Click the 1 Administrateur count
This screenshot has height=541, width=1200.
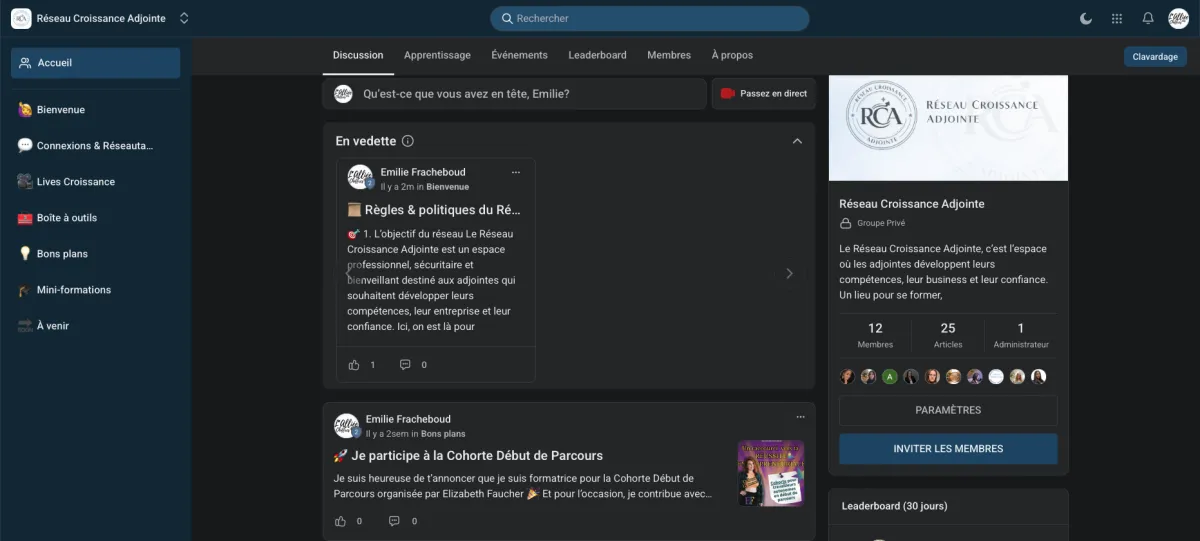1021,335
